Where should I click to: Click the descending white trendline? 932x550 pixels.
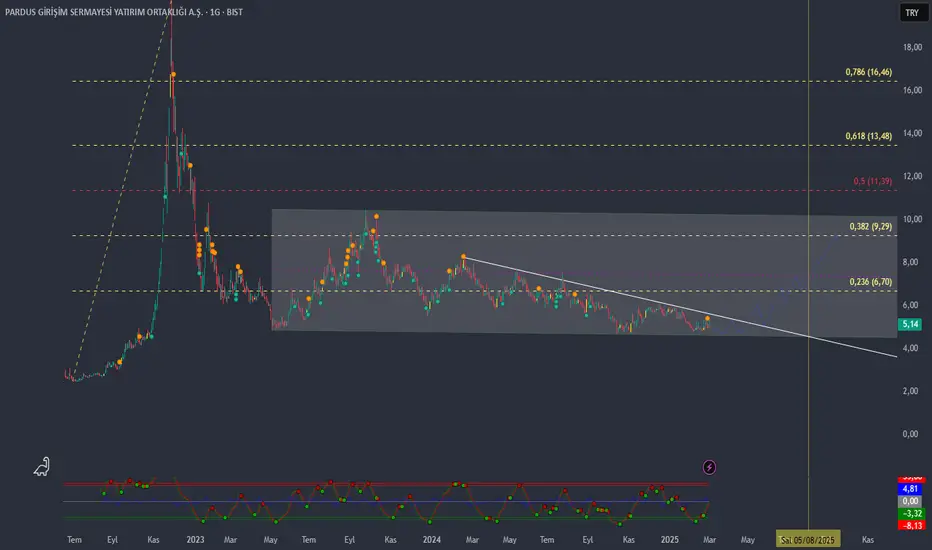point(680,307)
